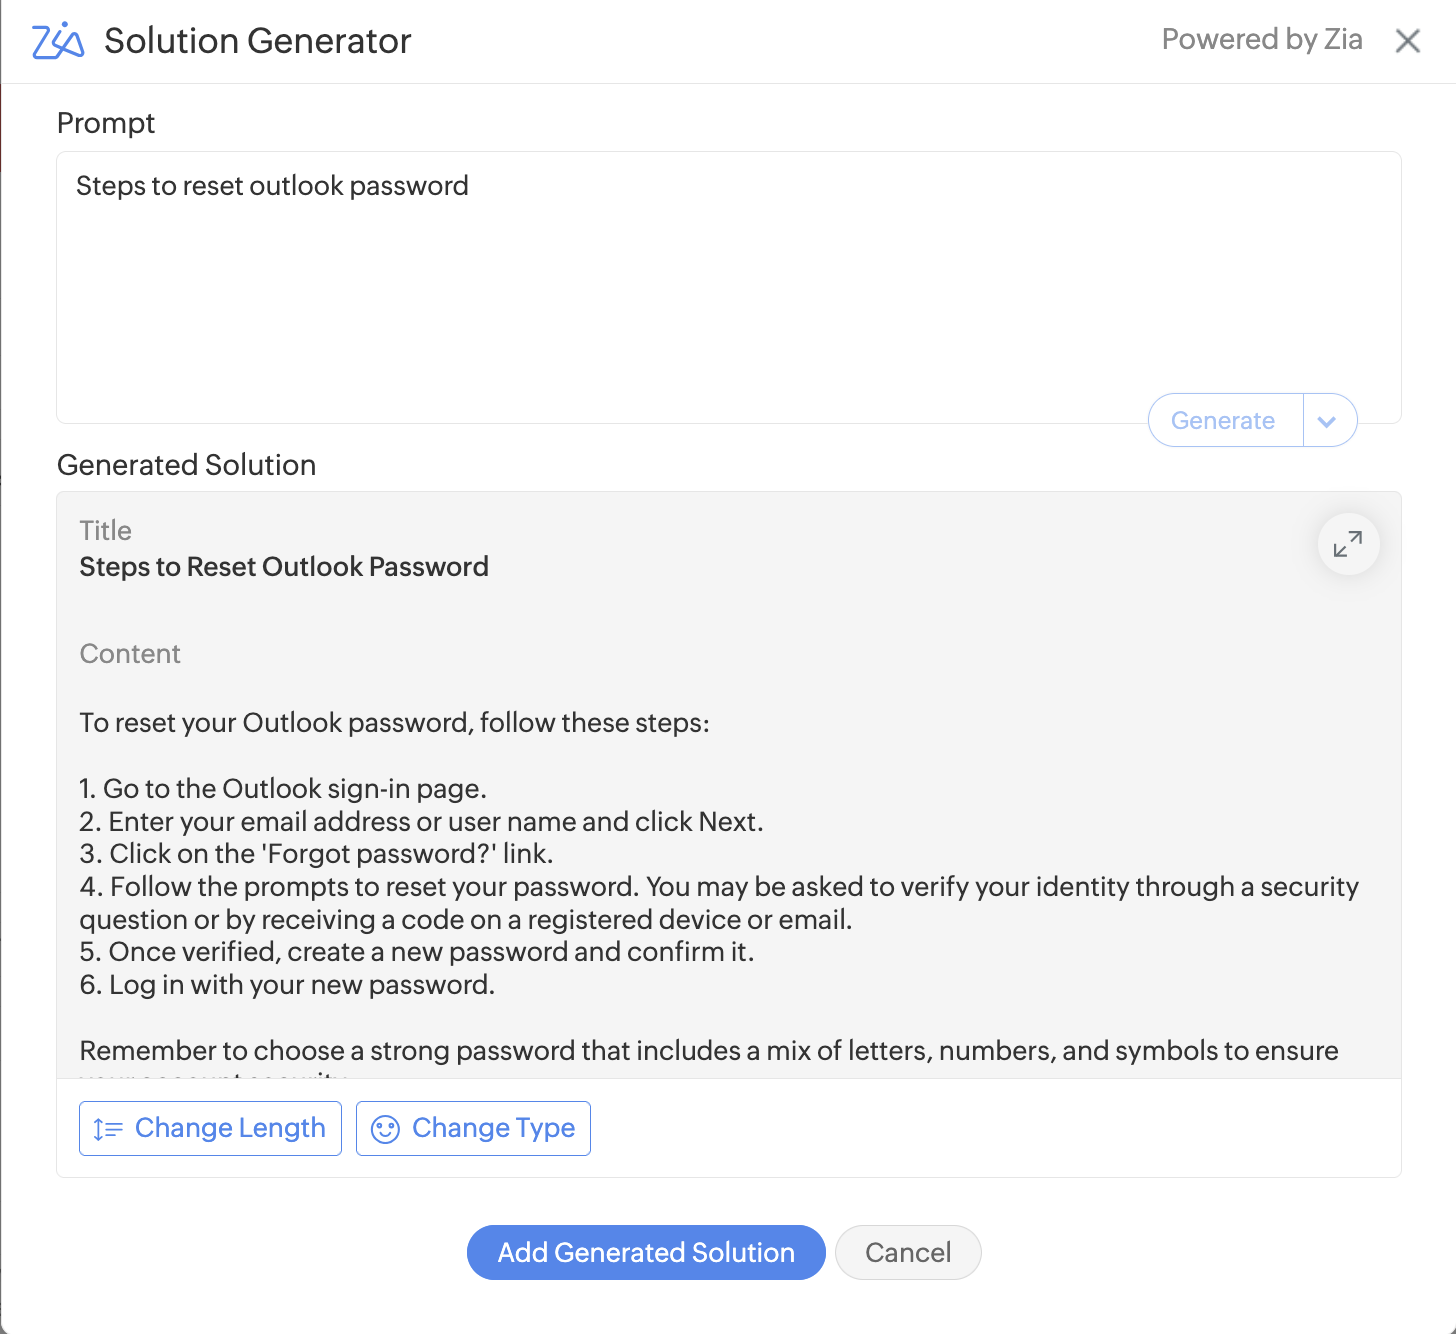This screenshot has width=1456, height=1334.
Task: Click the smiley icon on Change Type
Action: [385, 1129]
